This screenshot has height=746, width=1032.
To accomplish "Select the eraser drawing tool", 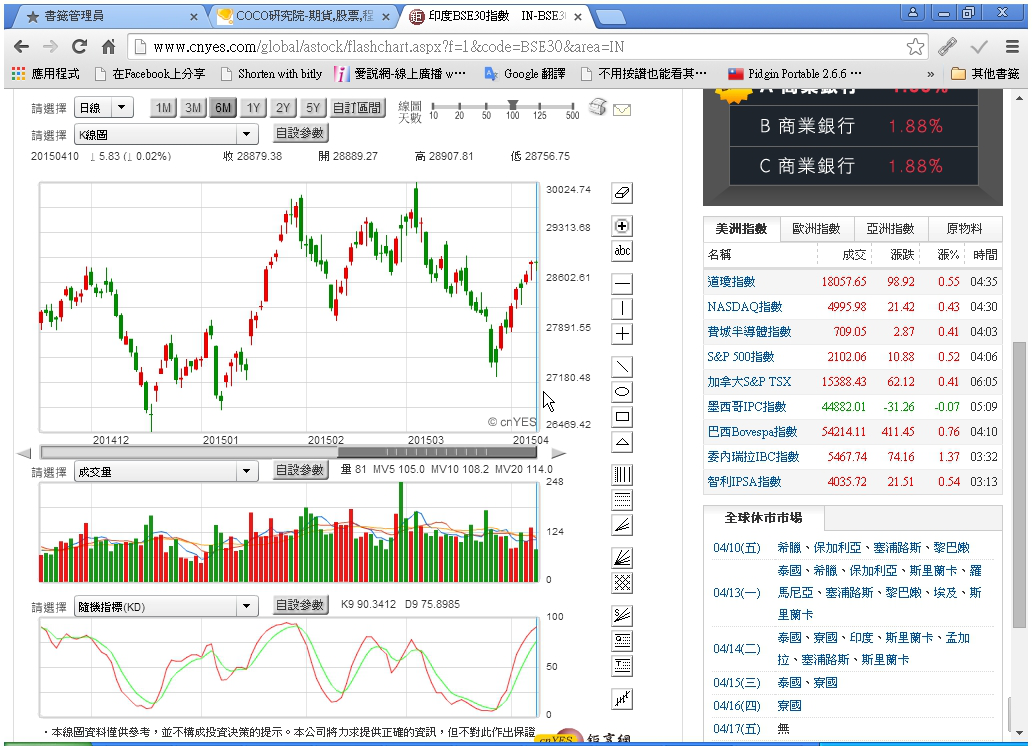I will 622,193.
